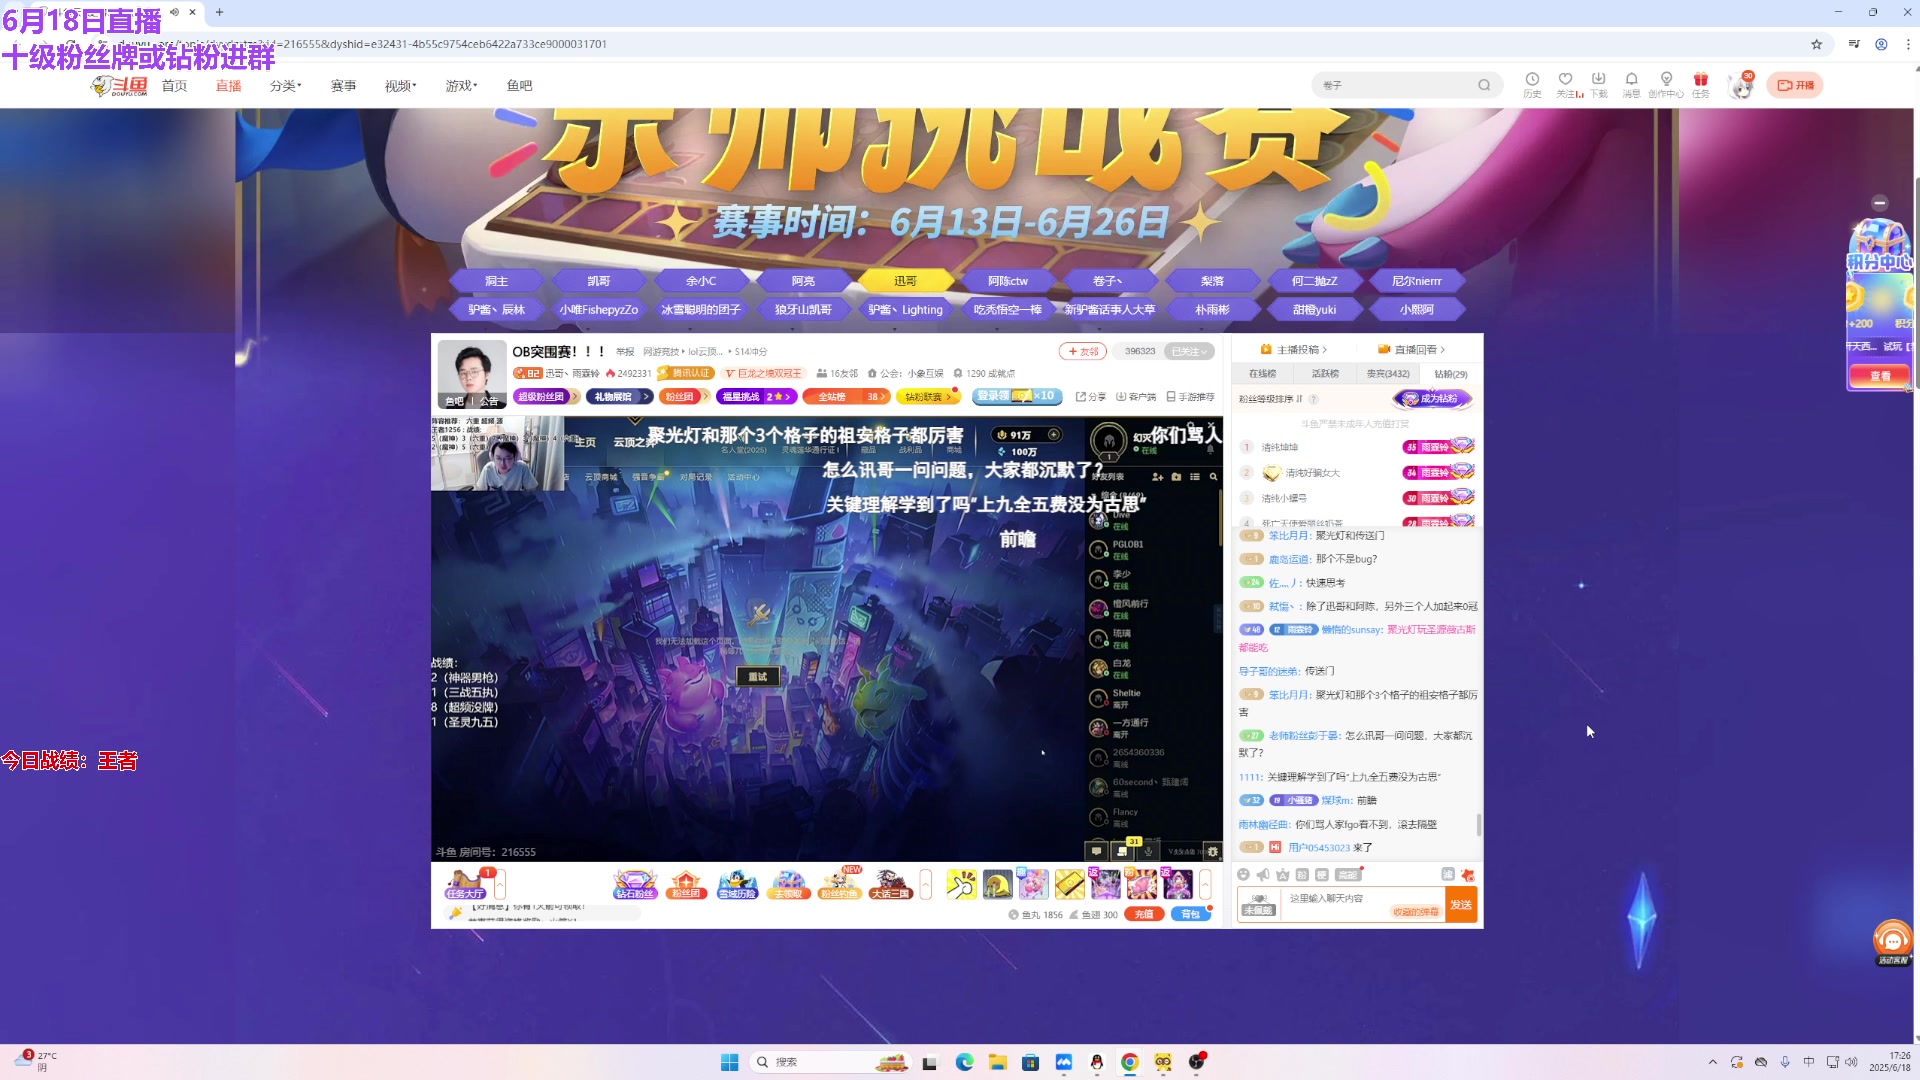Open the Windows Start button
1920x1080 pixels.
click(x=730, y=1062)
